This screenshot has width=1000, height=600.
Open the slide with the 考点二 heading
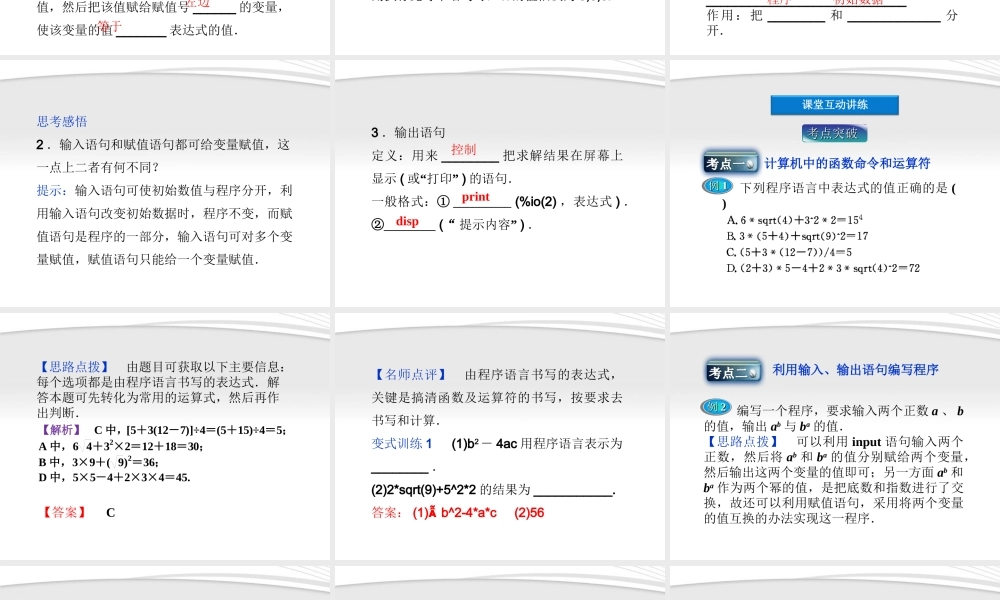(835, 436)
